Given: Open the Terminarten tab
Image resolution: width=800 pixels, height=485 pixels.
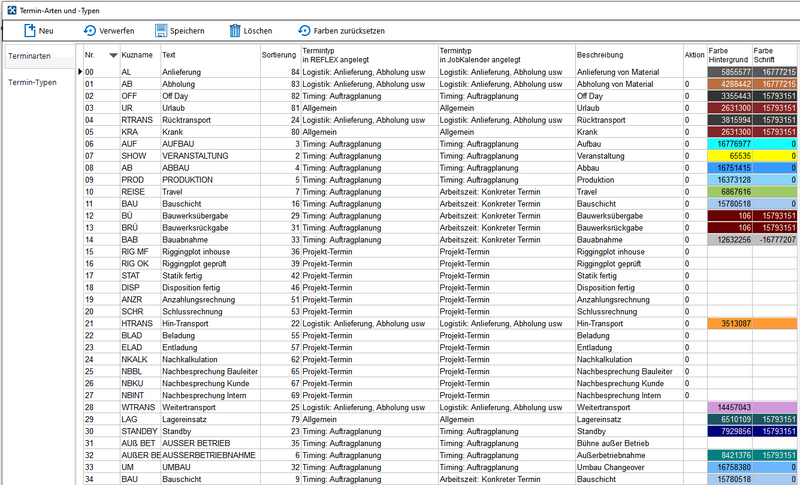Looking at the screenshot, I should click(x=40, y=56).
